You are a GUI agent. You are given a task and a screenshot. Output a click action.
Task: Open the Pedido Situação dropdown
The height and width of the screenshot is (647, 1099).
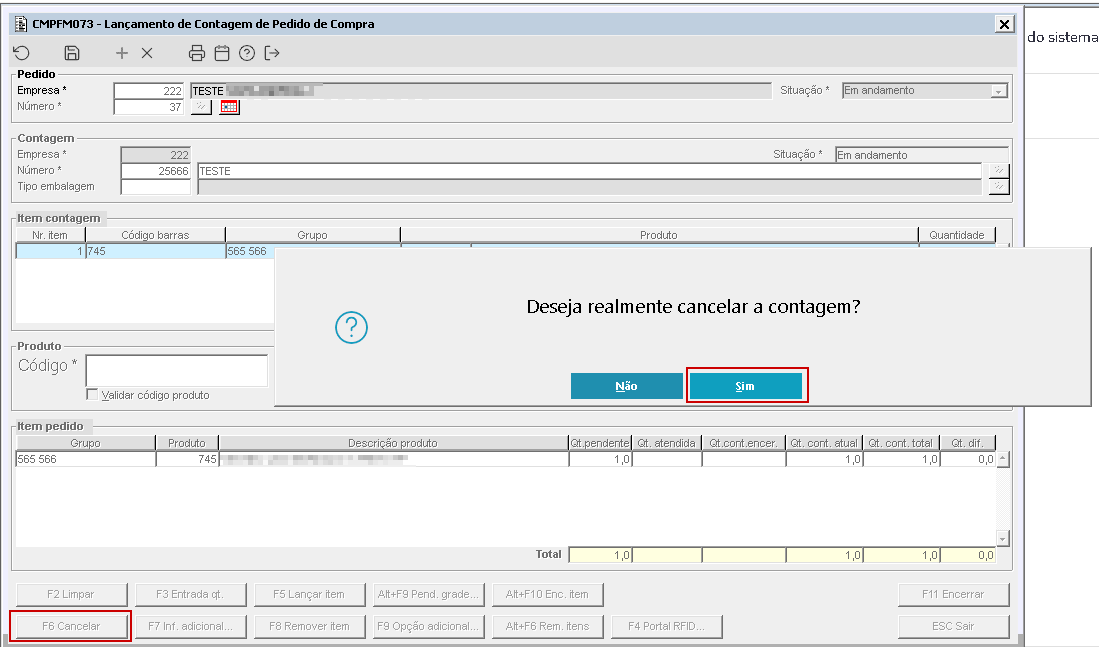point(999,91)
